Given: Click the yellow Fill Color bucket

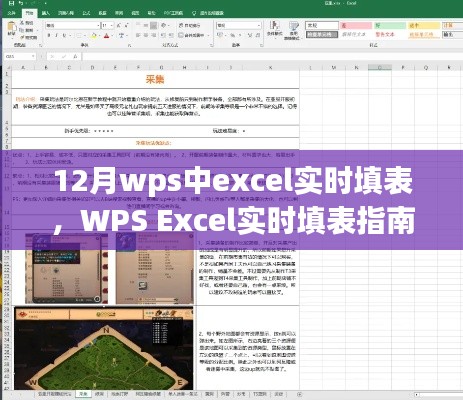Looking at the screenshot, I should pyautogui.click(x=94, y=35).
